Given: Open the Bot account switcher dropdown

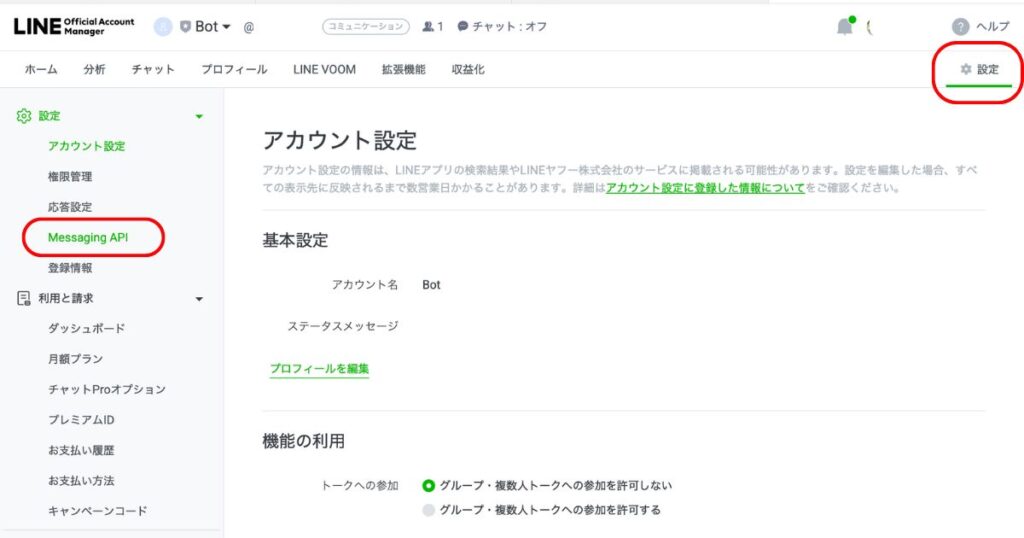Looking at the screenshot, I should point(213,27).
